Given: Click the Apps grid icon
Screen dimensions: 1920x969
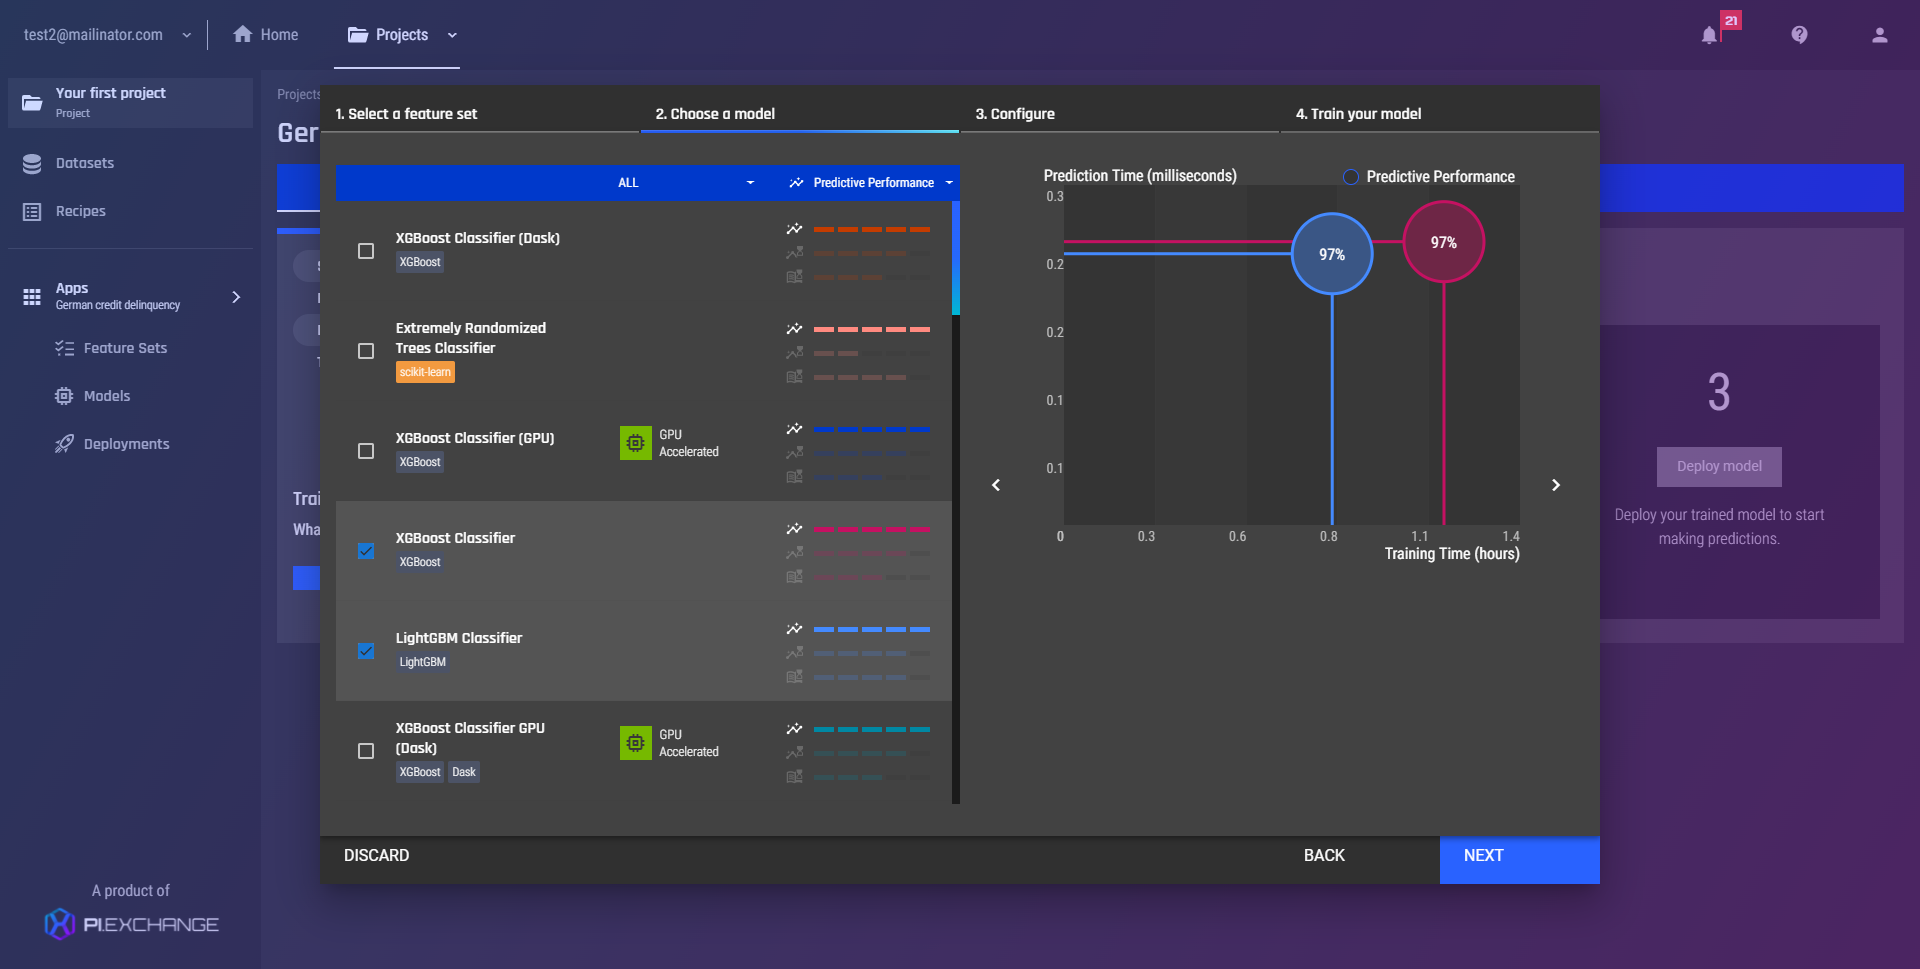Looking at the screenshot, I should [32, 296].
